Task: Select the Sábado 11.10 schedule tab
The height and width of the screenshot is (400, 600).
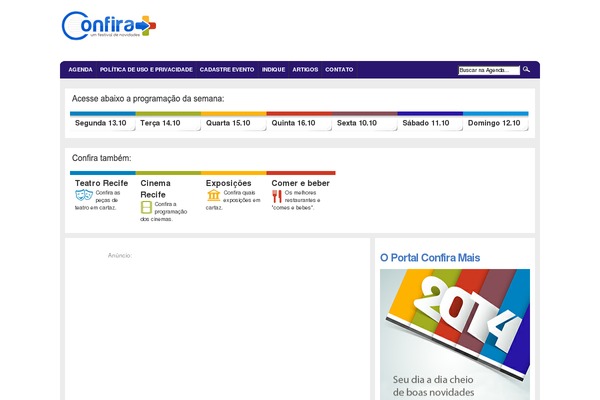Action: click(x=430, y=123)
